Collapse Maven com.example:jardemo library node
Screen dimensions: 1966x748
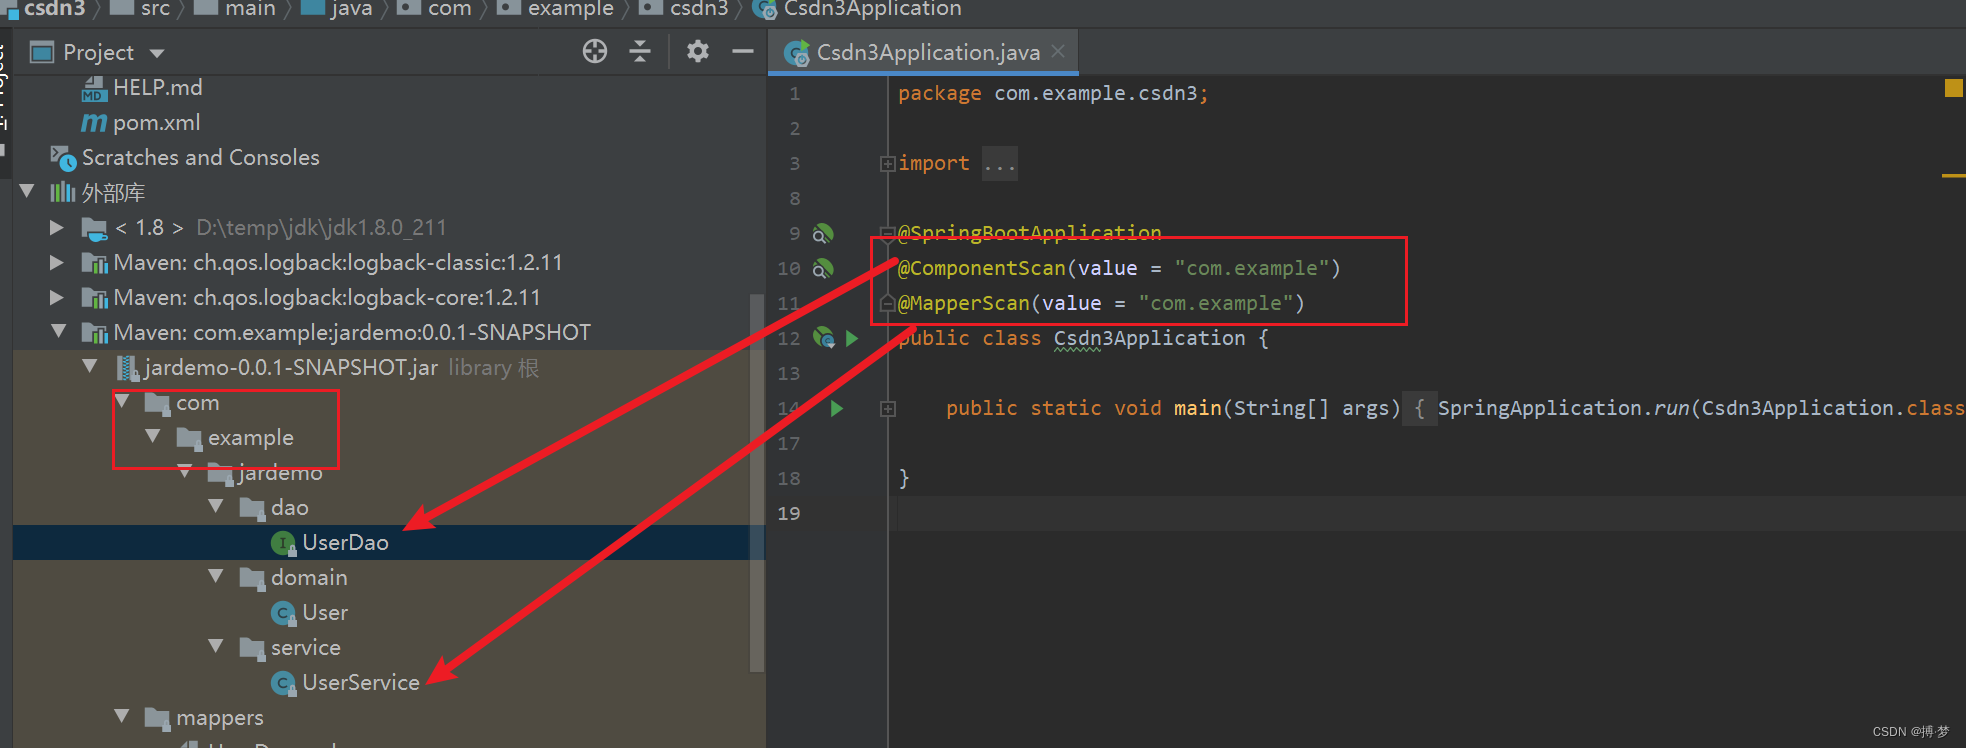[x=58, y=331]
